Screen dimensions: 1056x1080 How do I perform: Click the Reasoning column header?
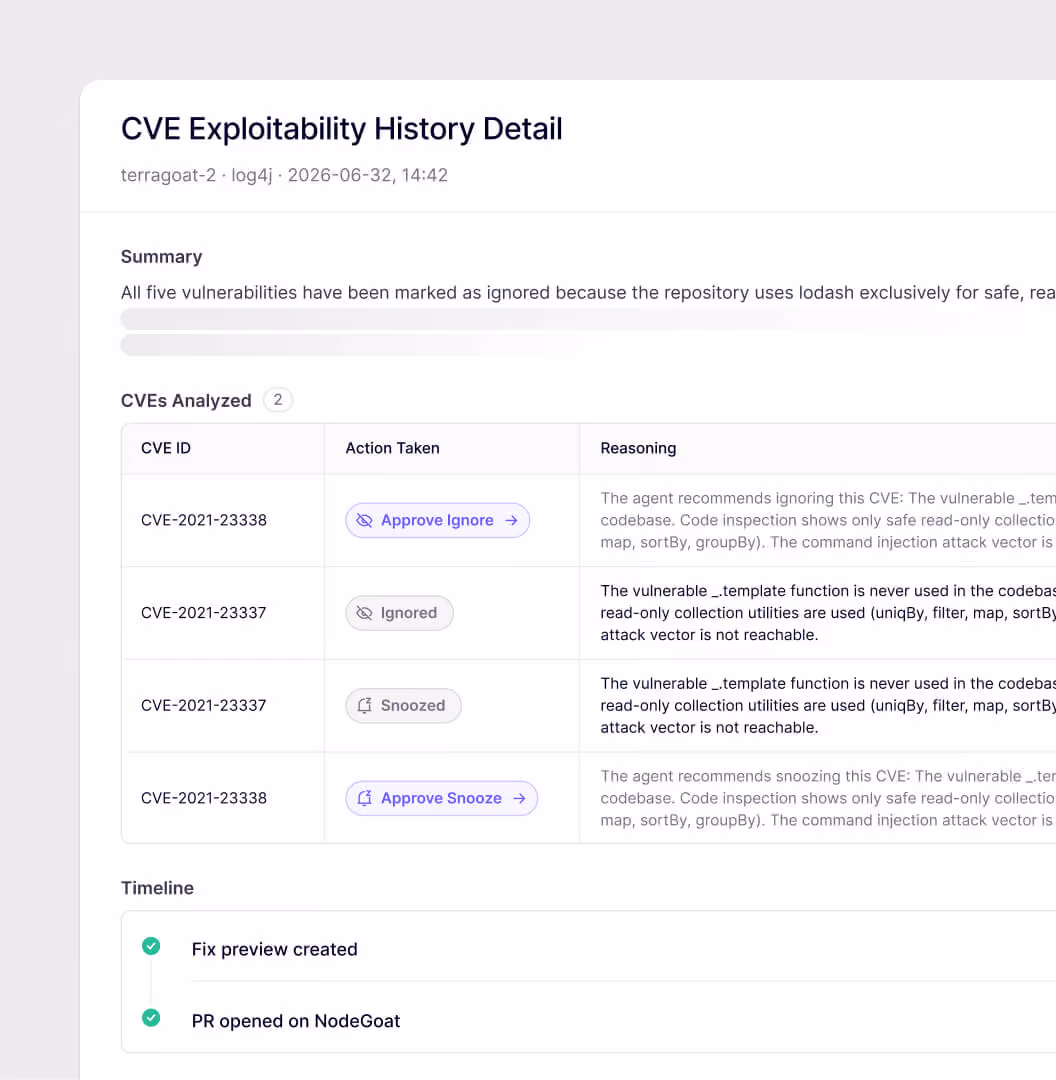639,448
